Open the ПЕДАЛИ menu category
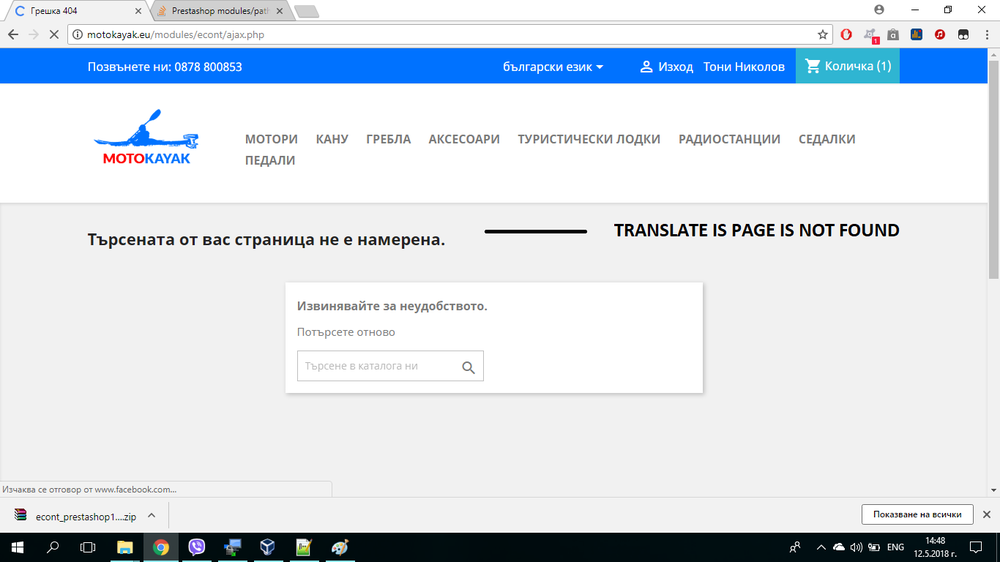The height and width of the screenshot is (562, 1000). 270,160
